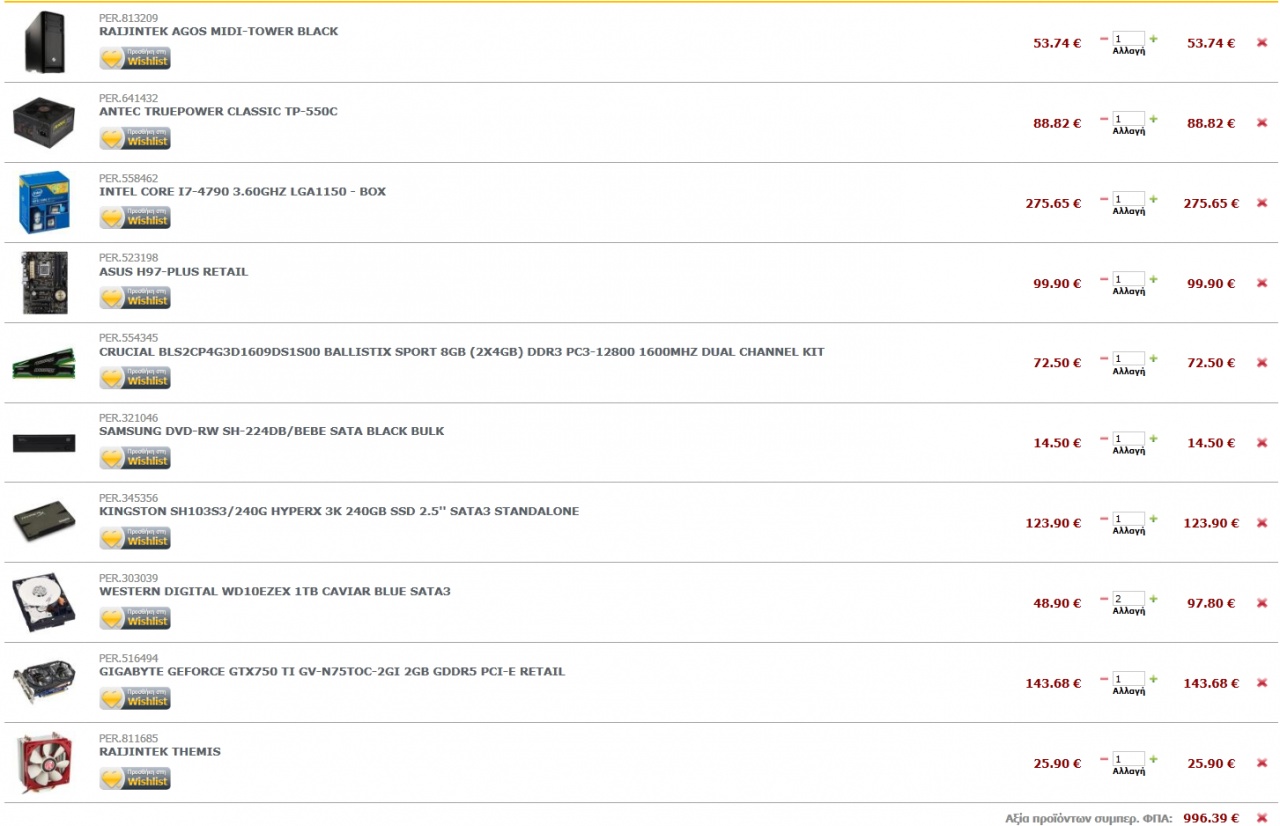Remove Western Digital 1TB drive

[x=1262, y=603]
